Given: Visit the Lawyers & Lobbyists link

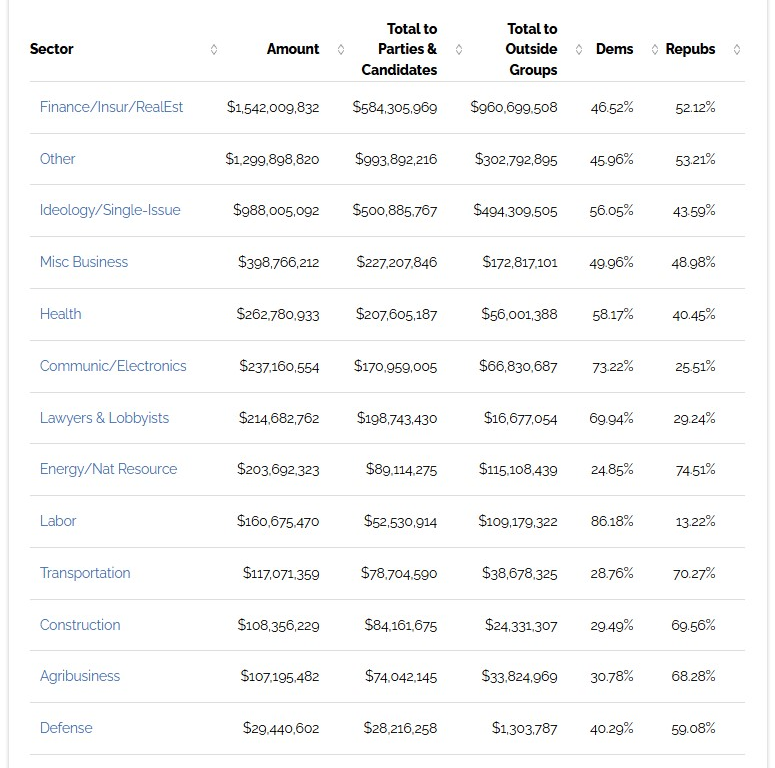Looking at the screenshot, I should pyautogui.click(x=104, y=418).
